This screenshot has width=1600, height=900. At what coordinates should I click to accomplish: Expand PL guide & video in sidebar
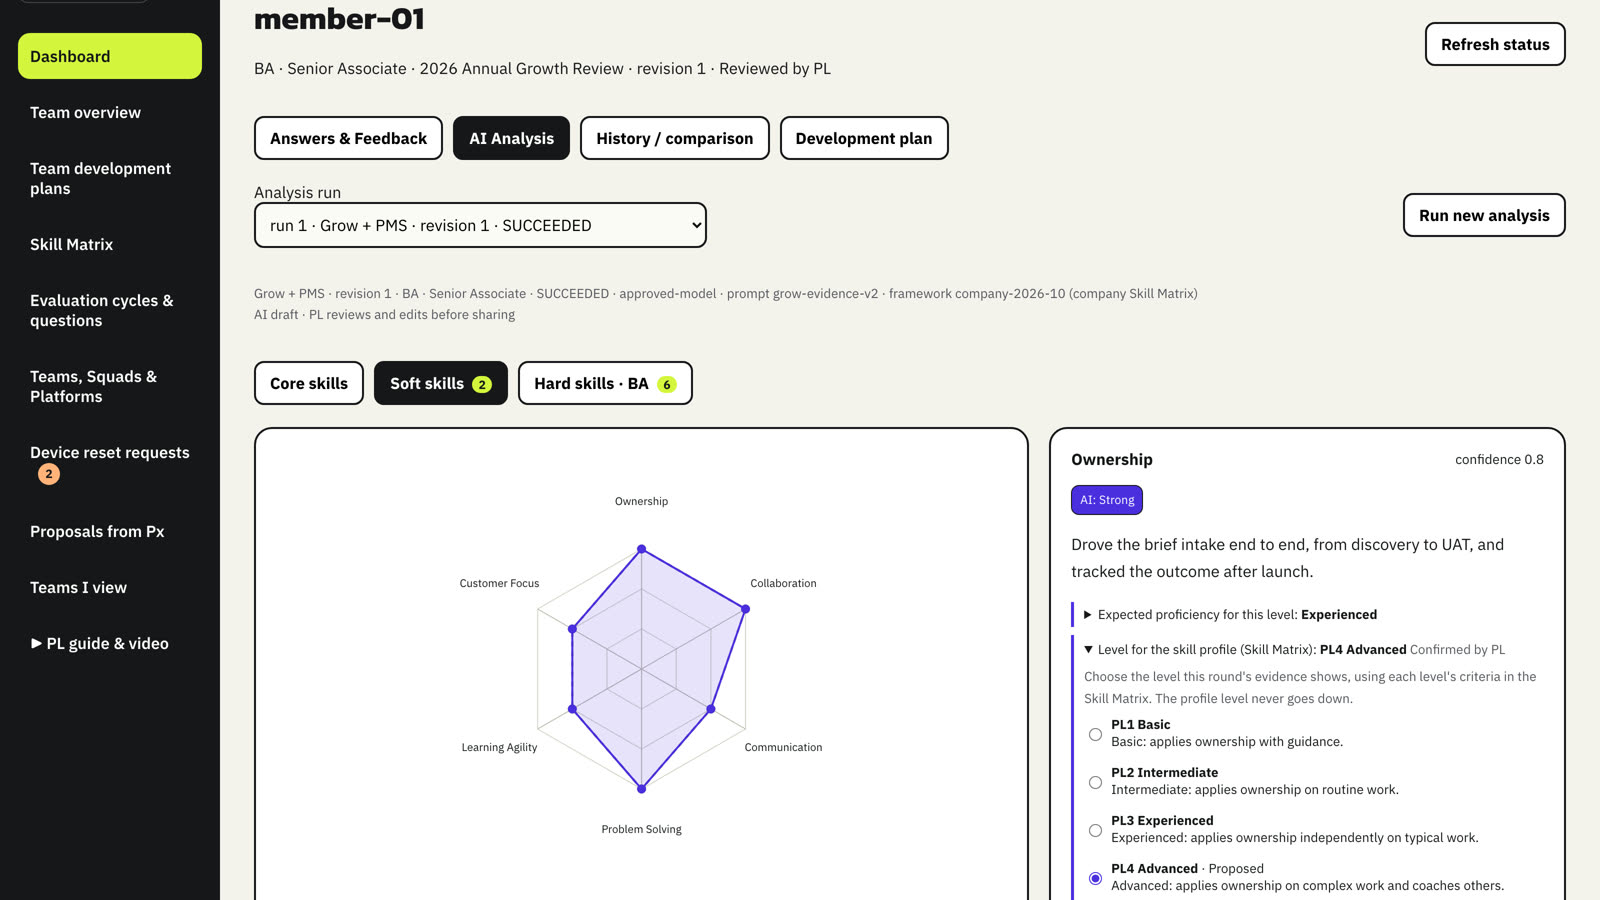100,644
